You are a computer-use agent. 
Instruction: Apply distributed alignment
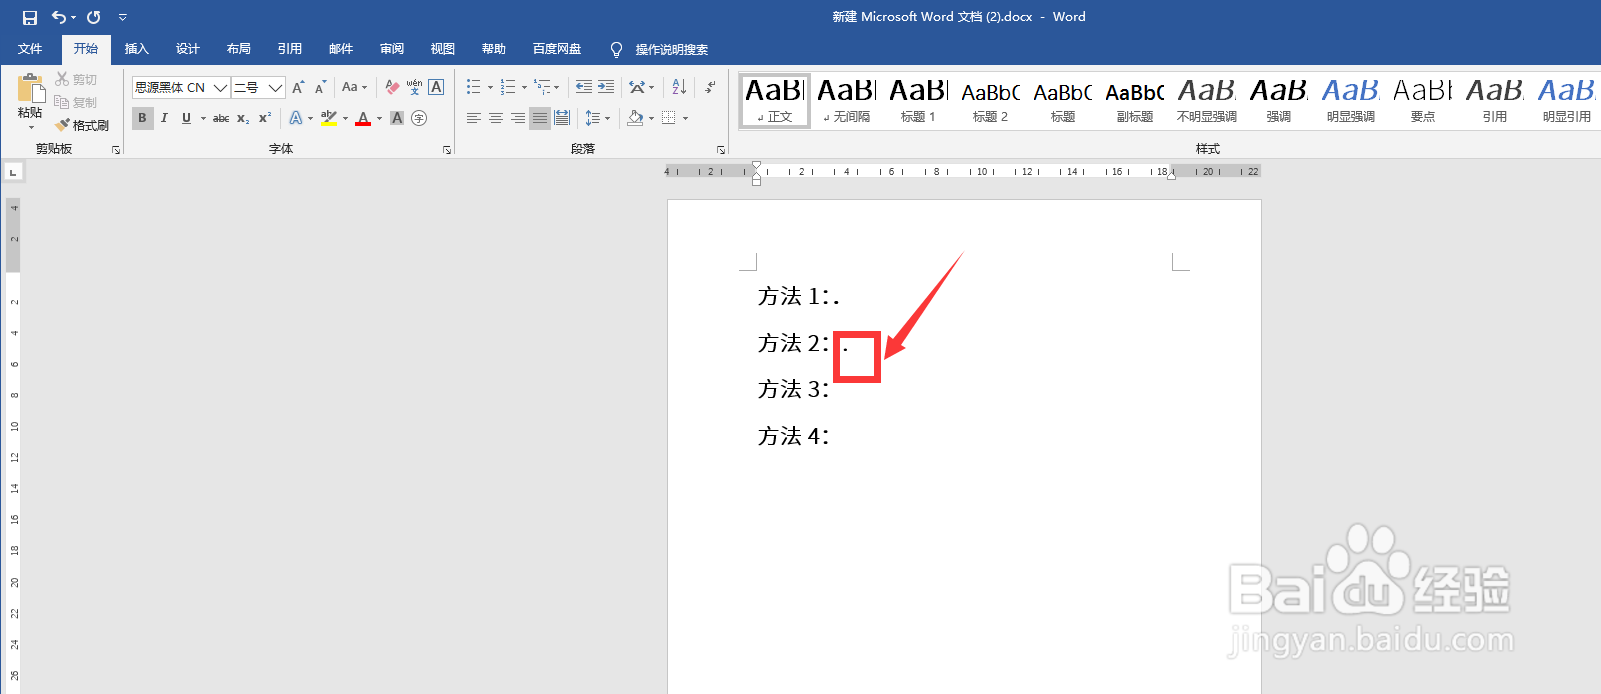click(562, 118)
